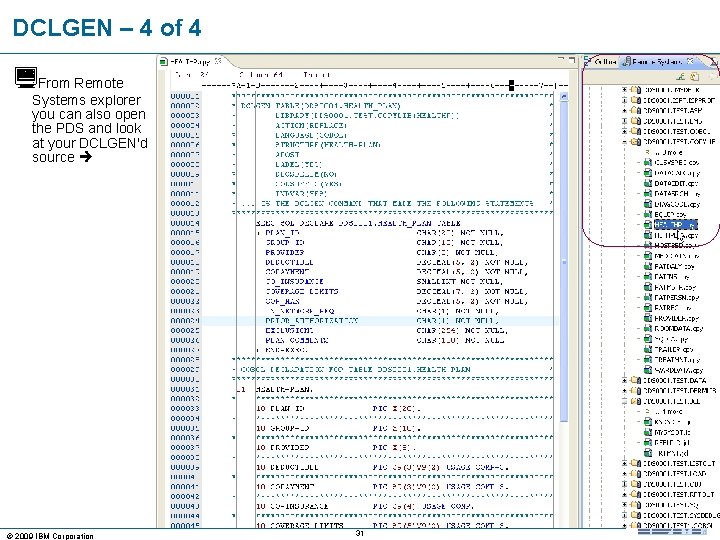Click the '10 PLAN-ID PIC X(20)' line
The width and height of the screenshot is (720, 540).
(338, 408)
